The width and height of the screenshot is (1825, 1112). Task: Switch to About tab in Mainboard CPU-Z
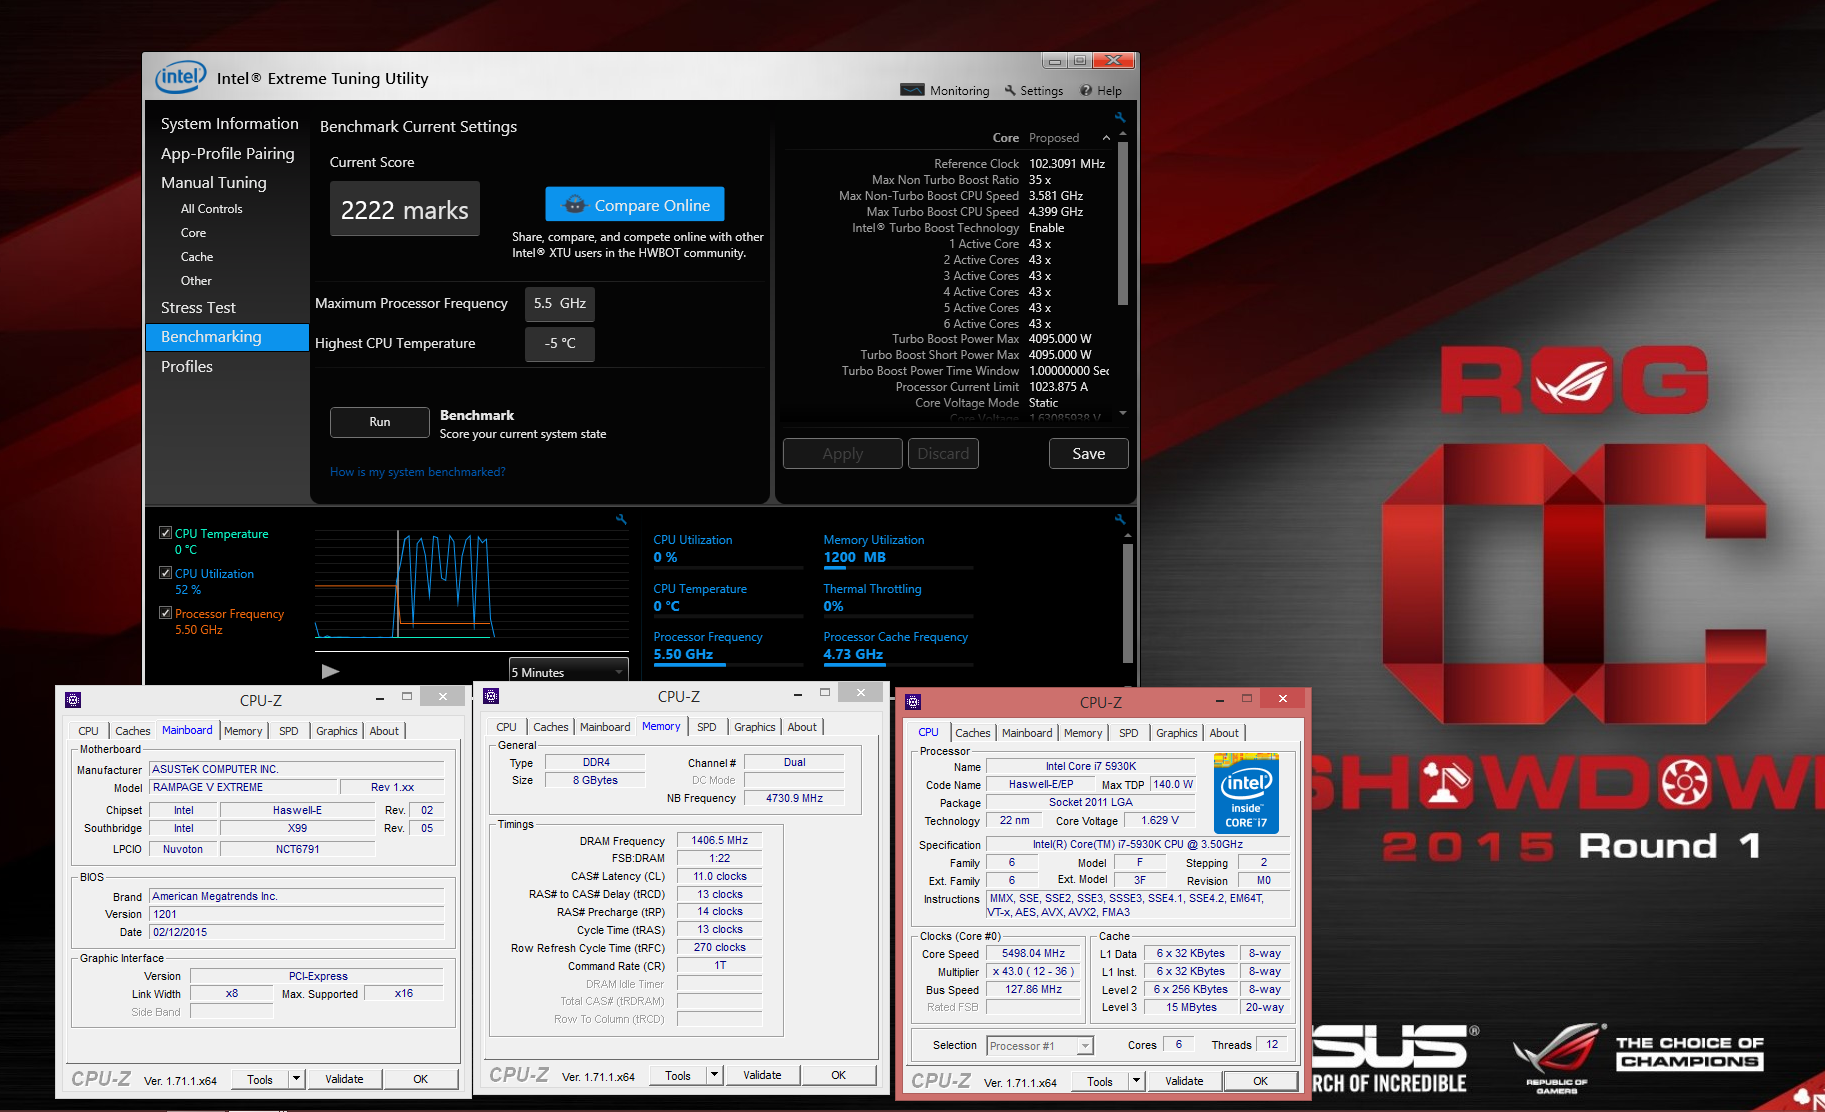click(384, 731)
